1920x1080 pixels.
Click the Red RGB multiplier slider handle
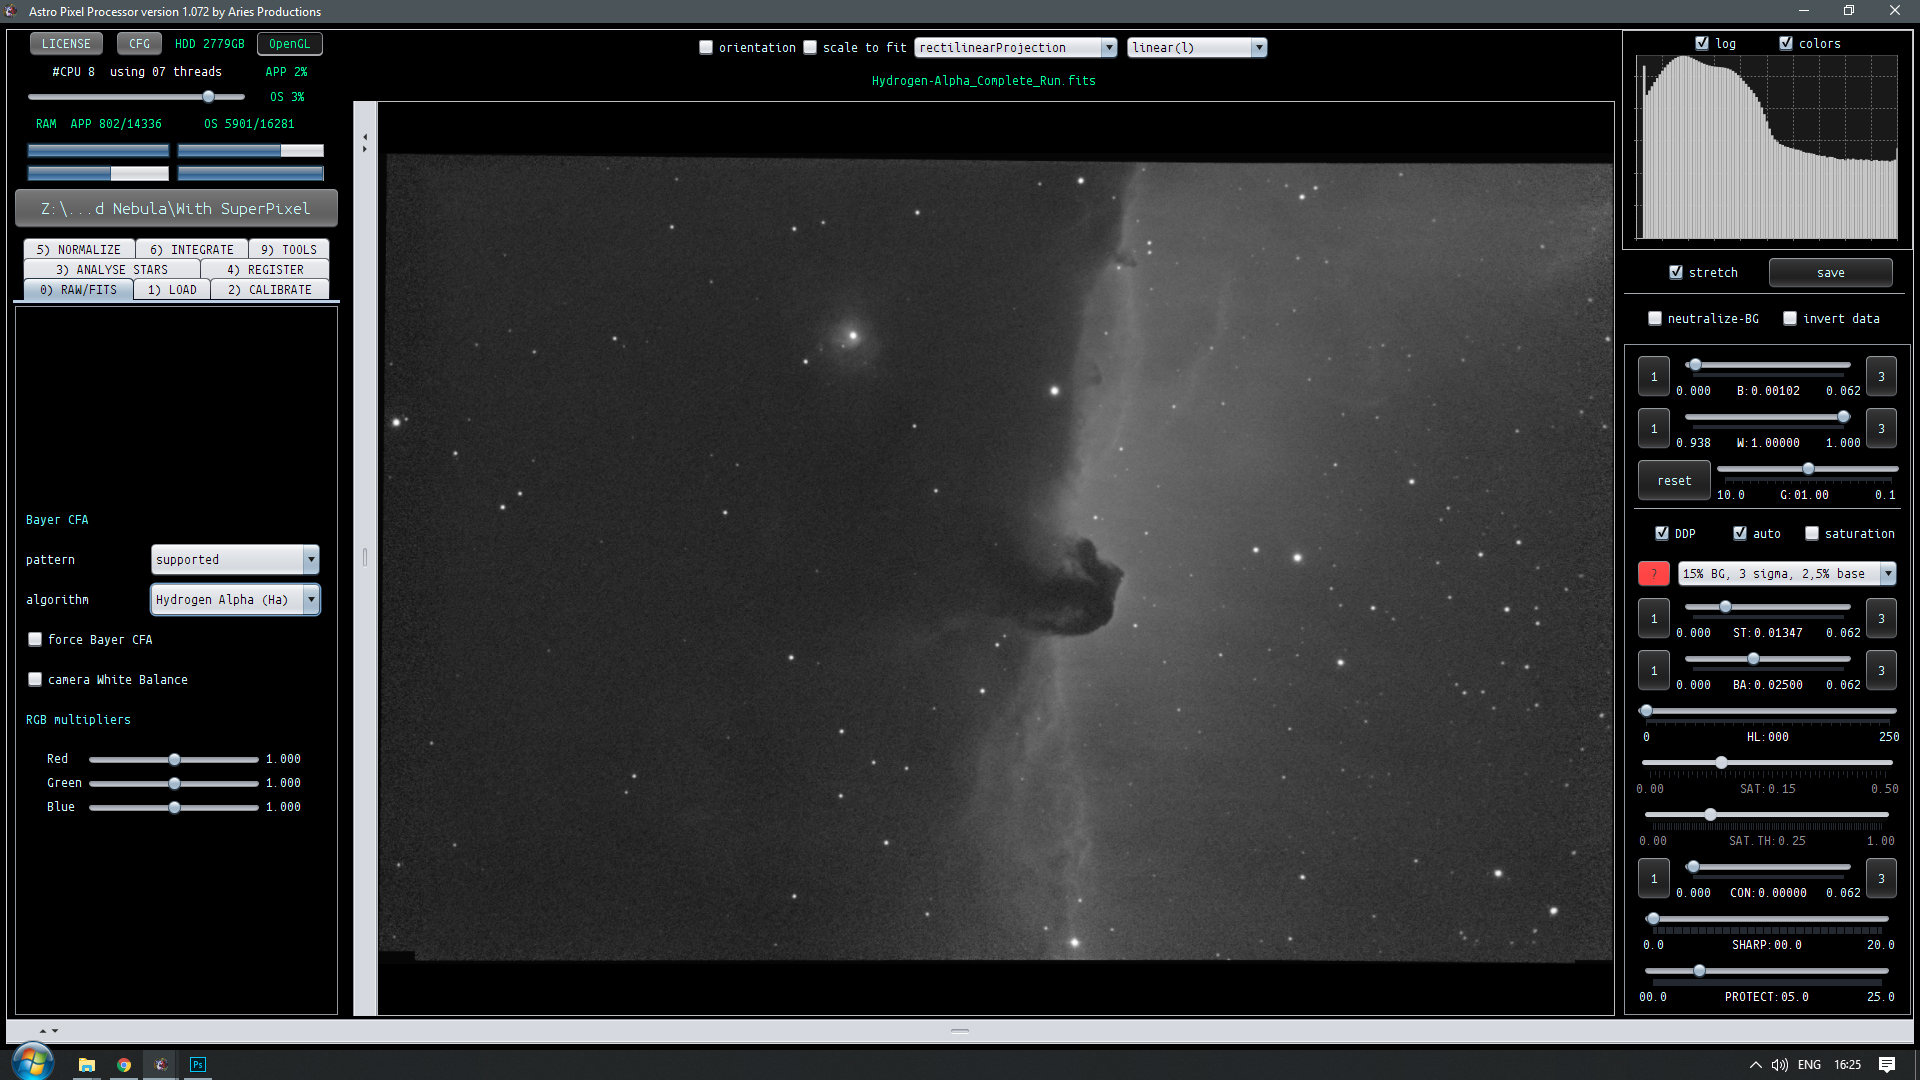pyautogui.click(x=175, y=760)
